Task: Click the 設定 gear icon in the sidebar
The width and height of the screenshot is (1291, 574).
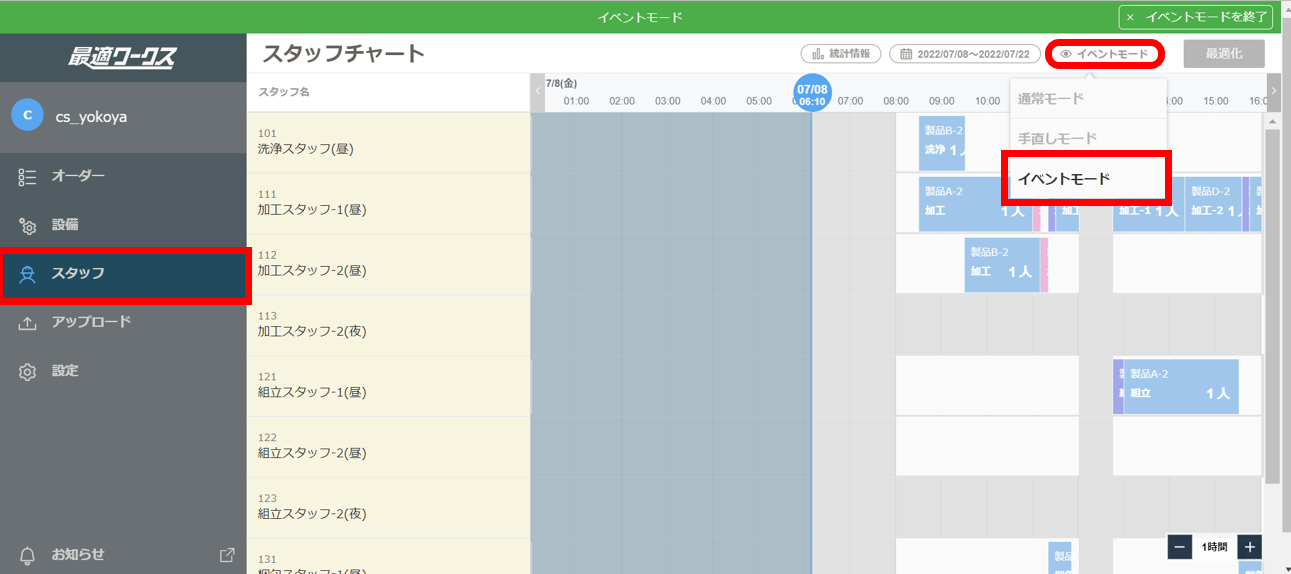Action: (x=28, y=371)
